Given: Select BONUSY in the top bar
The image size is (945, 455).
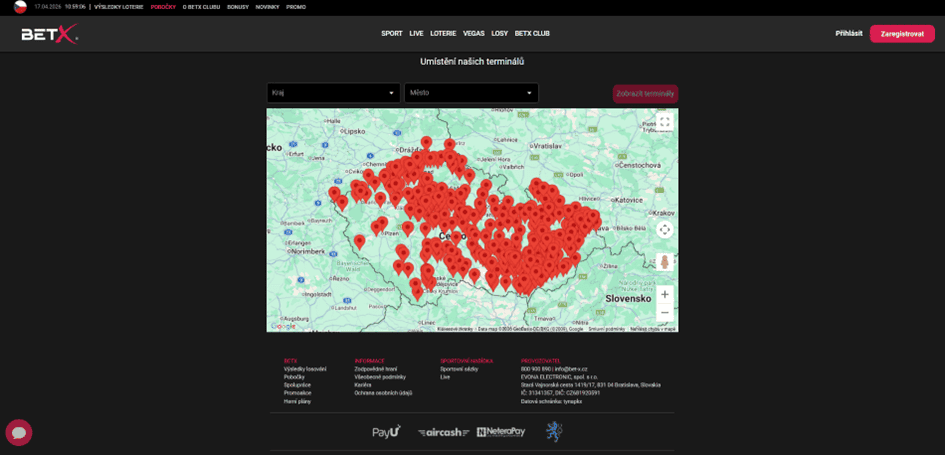Looking at the screenshot, I should click(238, 7).
